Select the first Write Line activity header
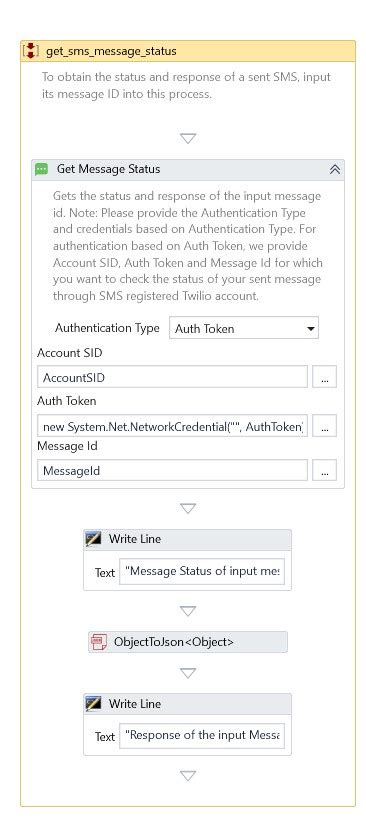Image resolution: width=366 pixels, height=837 pixels. pyautogui.click(x=187, y=539)
